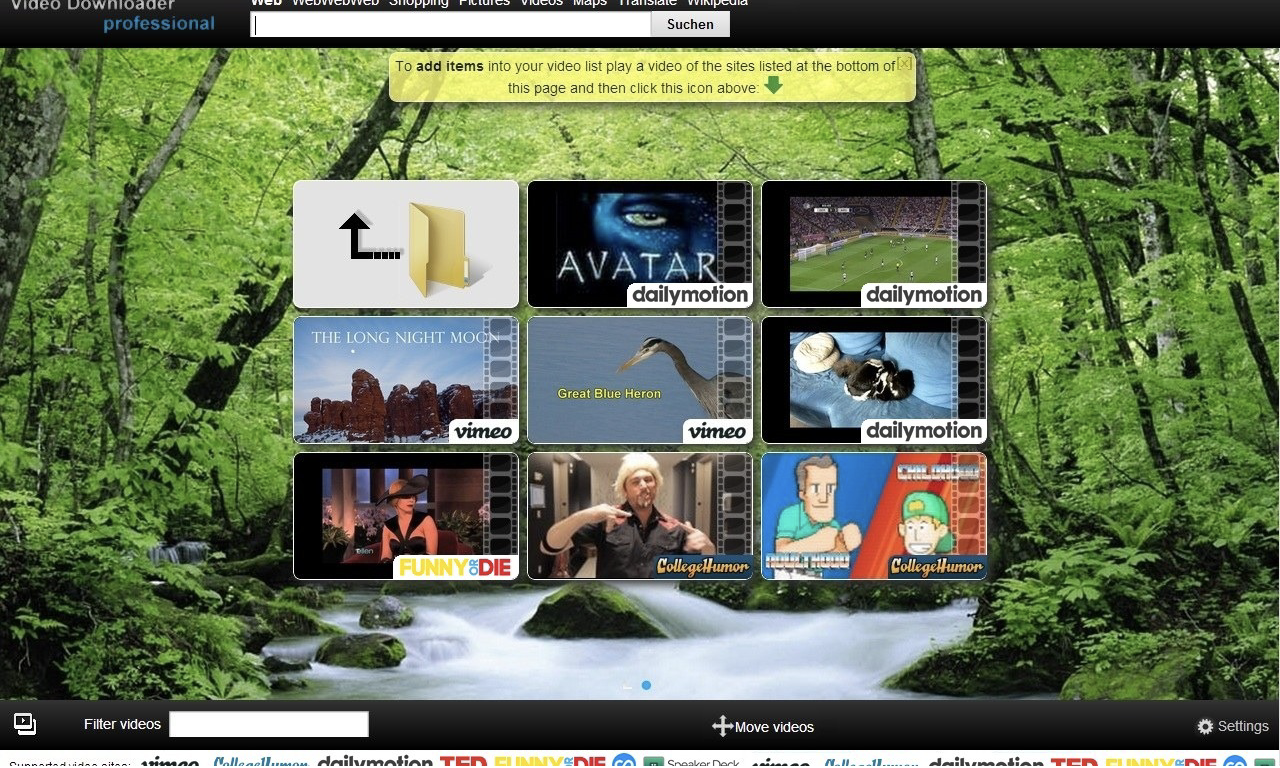Open the Great Blue Heron vimeo video

(640, 380)
